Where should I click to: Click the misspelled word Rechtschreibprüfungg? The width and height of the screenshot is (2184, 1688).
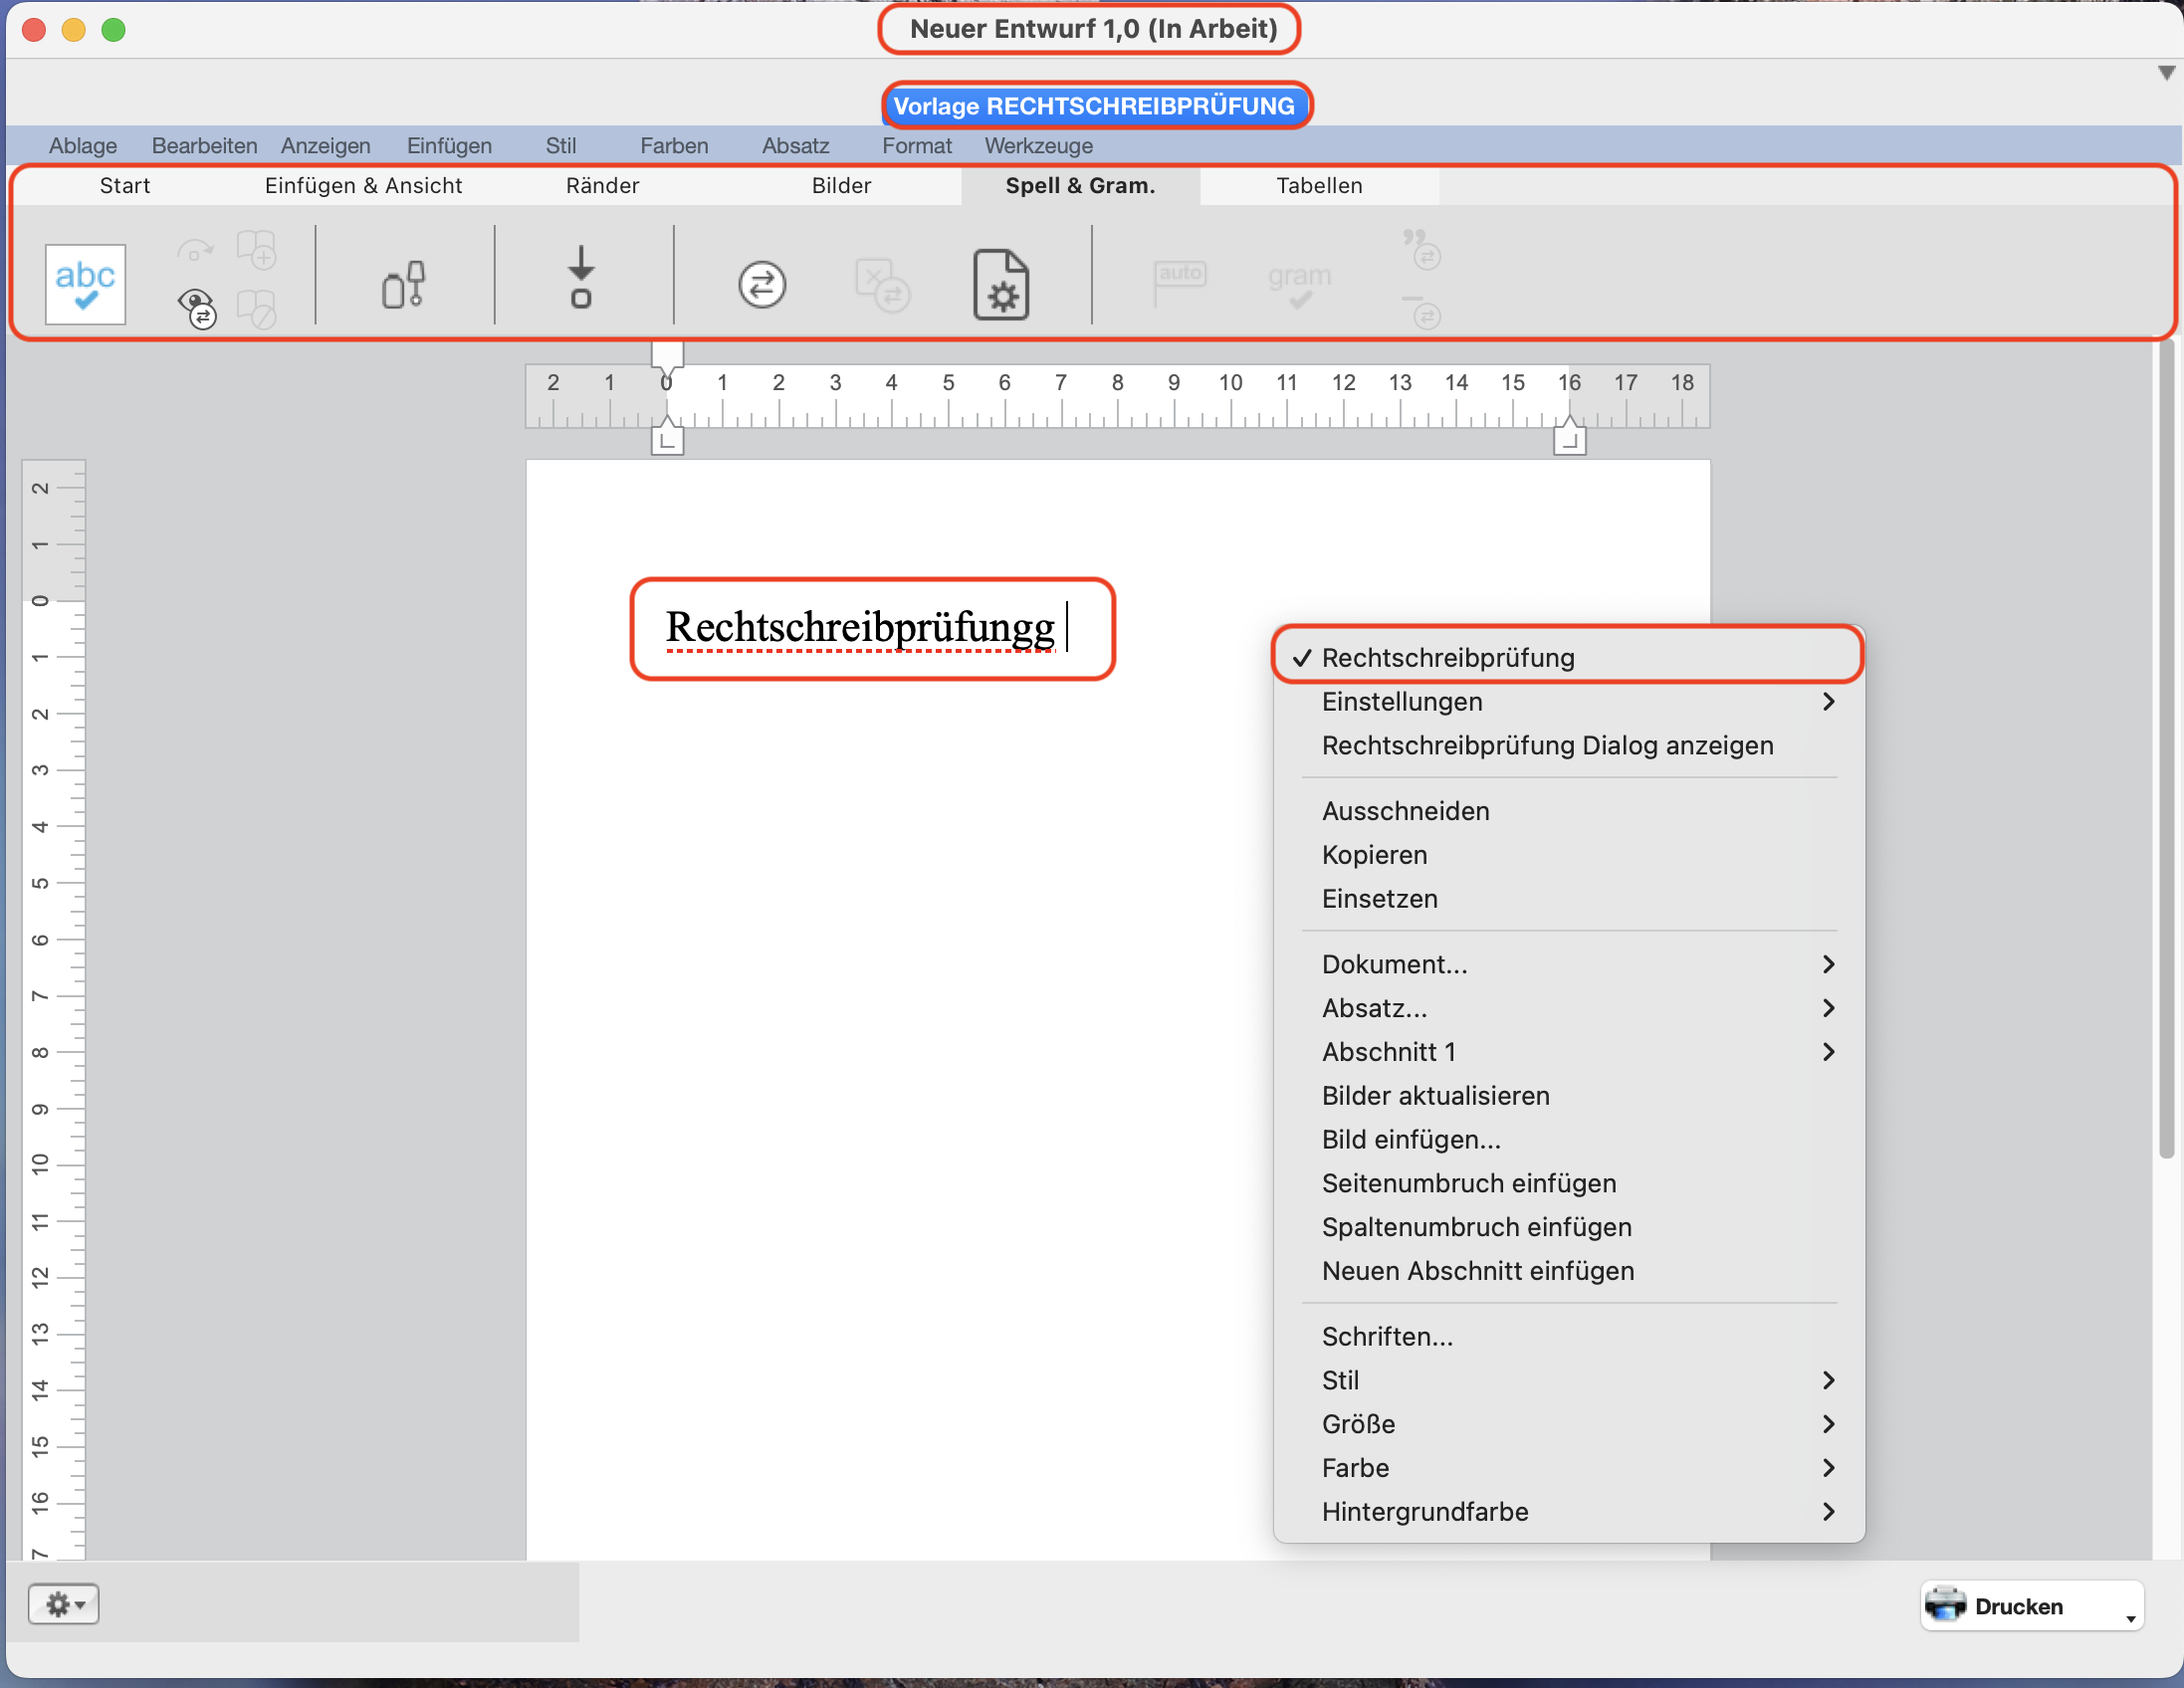click(860, 628)
